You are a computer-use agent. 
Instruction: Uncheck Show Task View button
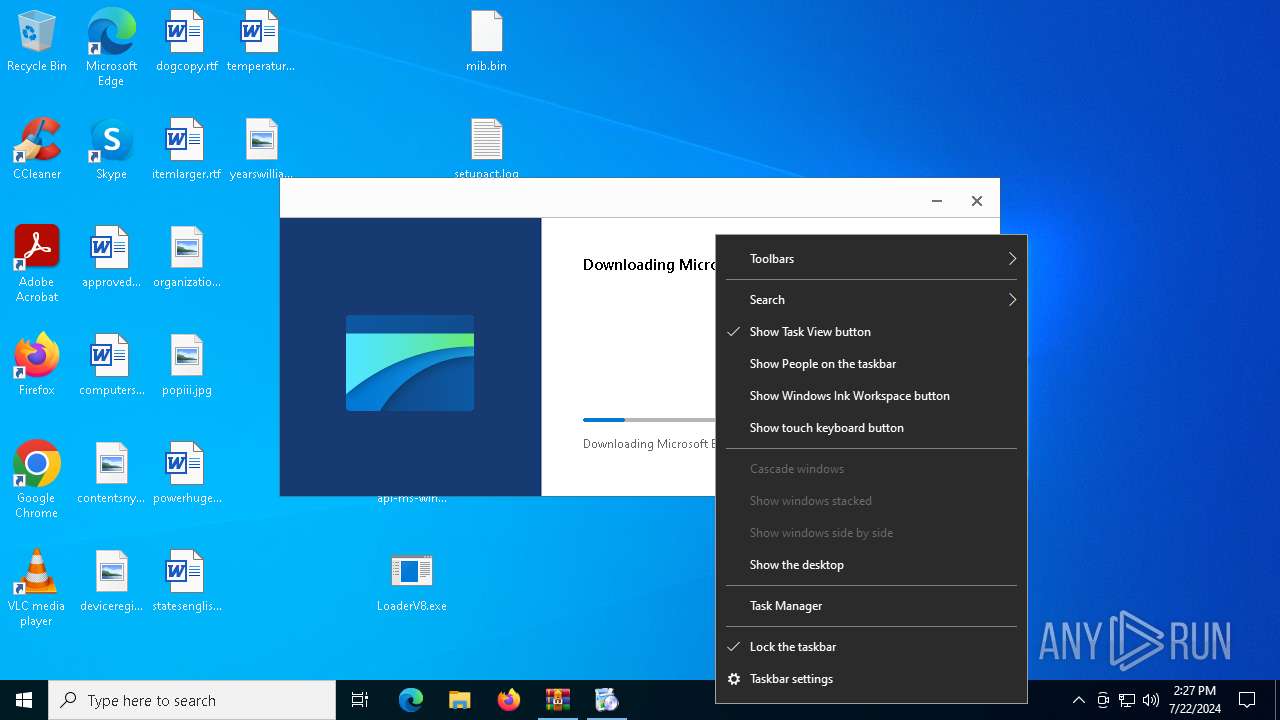(x=871, y=332)
